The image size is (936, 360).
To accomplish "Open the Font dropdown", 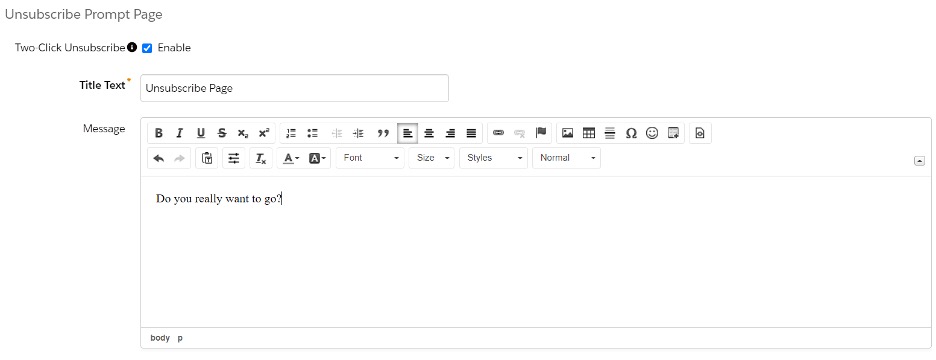I will pos(370,158).
